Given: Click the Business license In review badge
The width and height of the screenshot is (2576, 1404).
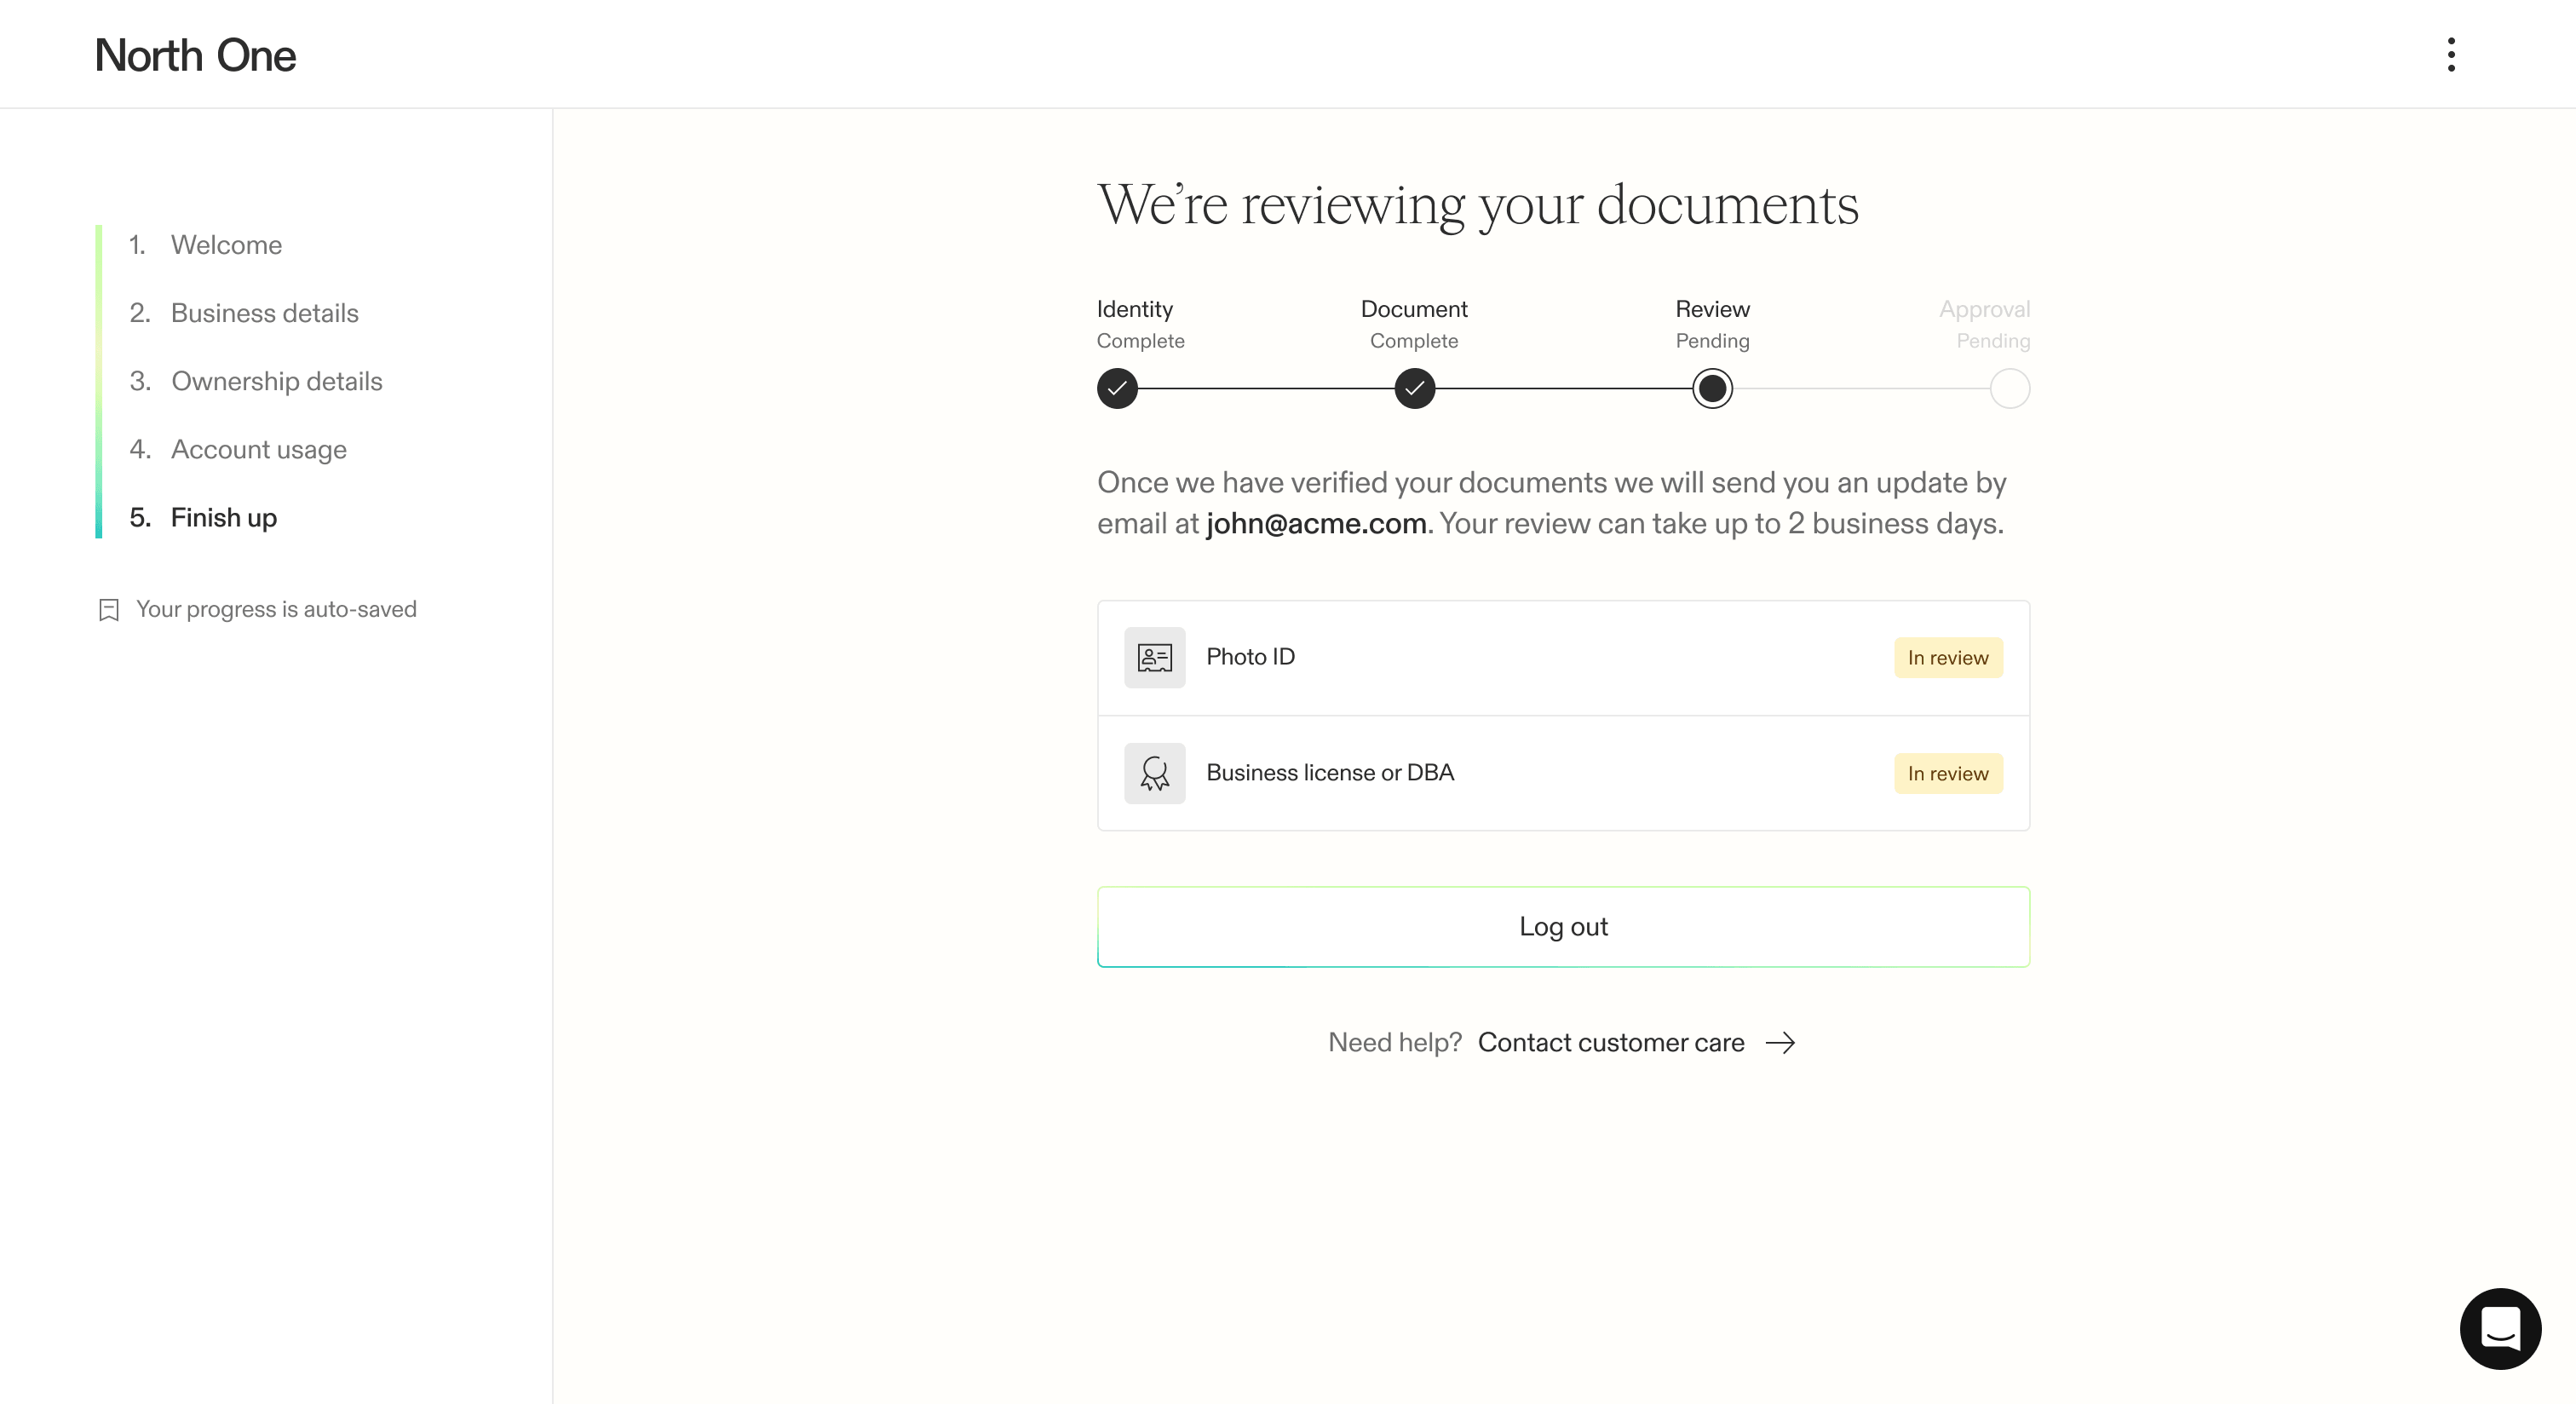Looking at the screenshot, I should 1948,774.
